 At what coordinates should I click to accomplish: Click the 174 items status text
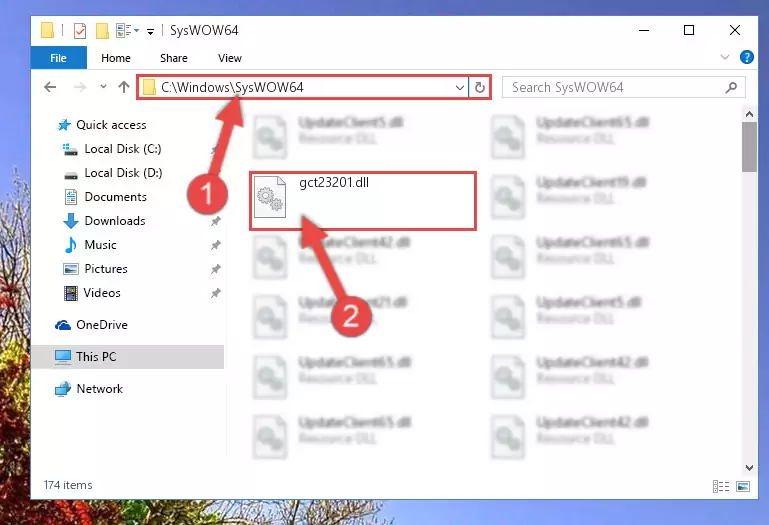tap(68, 485)
